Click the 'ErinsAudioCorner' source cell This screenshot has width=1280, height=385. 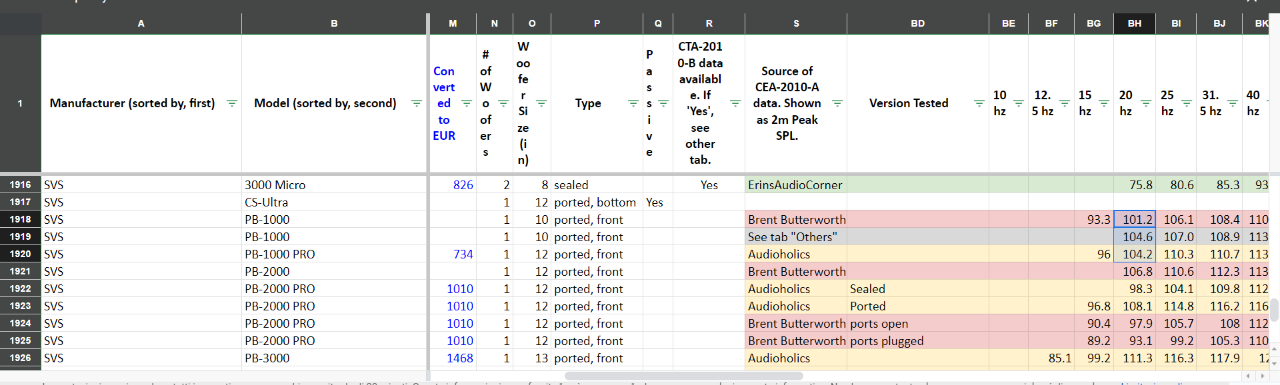pyautogui.click(x=796, y=185)
